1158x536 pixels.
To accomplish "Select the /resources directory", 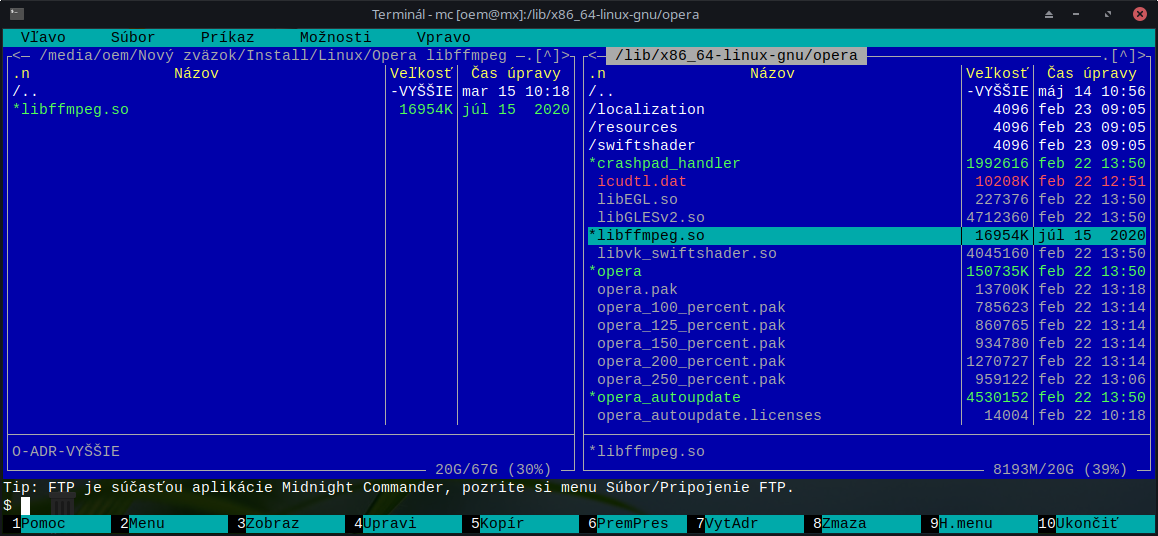I will (867, 128).
